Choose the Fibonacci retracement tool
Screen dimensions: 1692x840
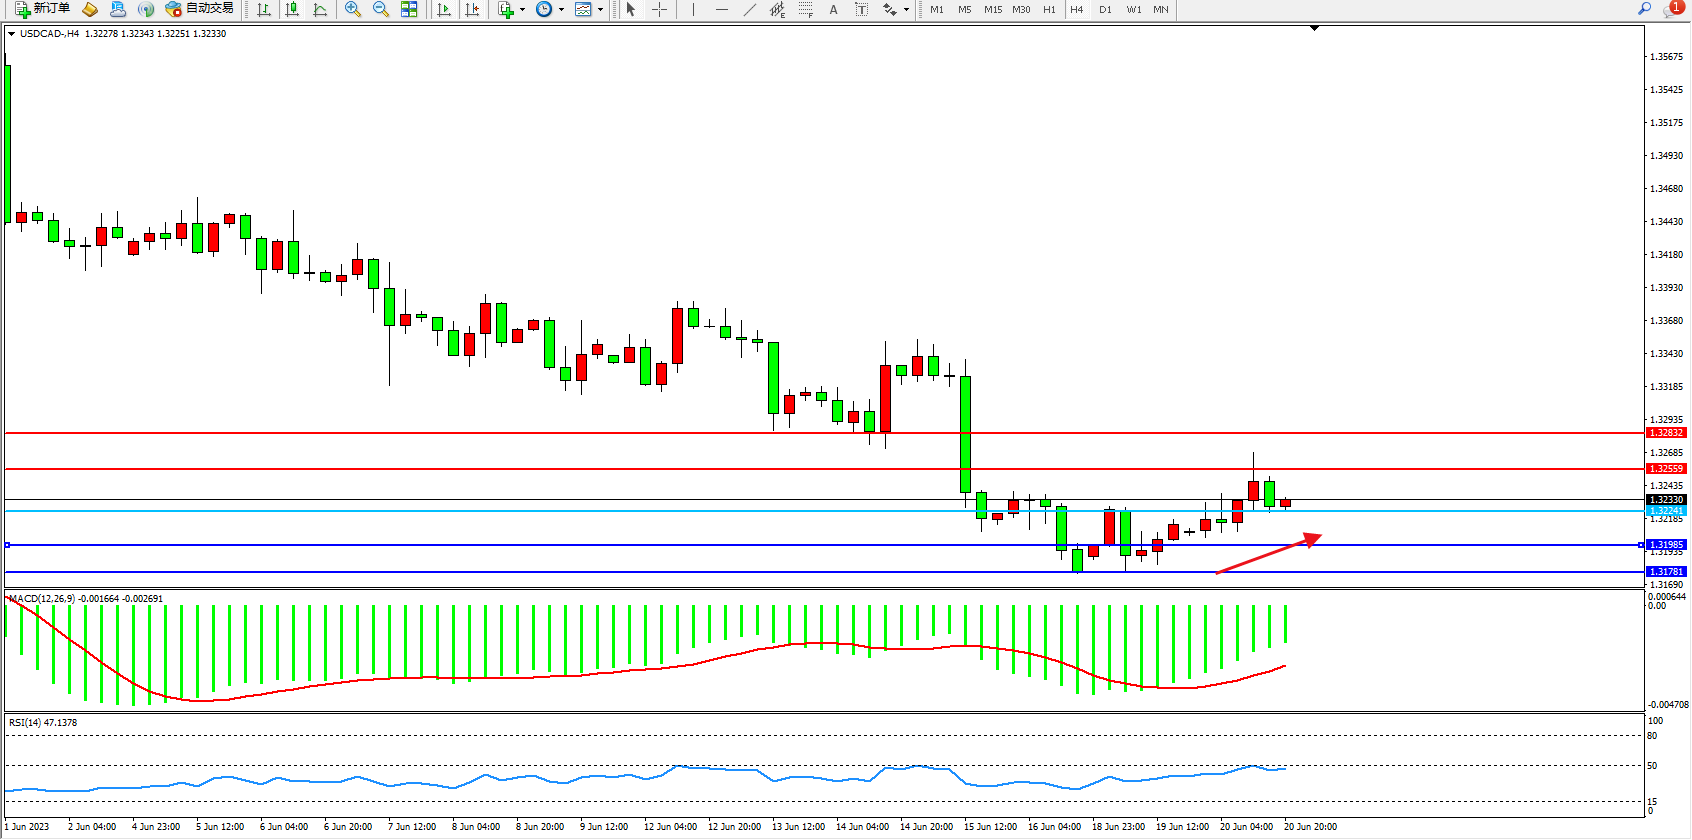805,9
